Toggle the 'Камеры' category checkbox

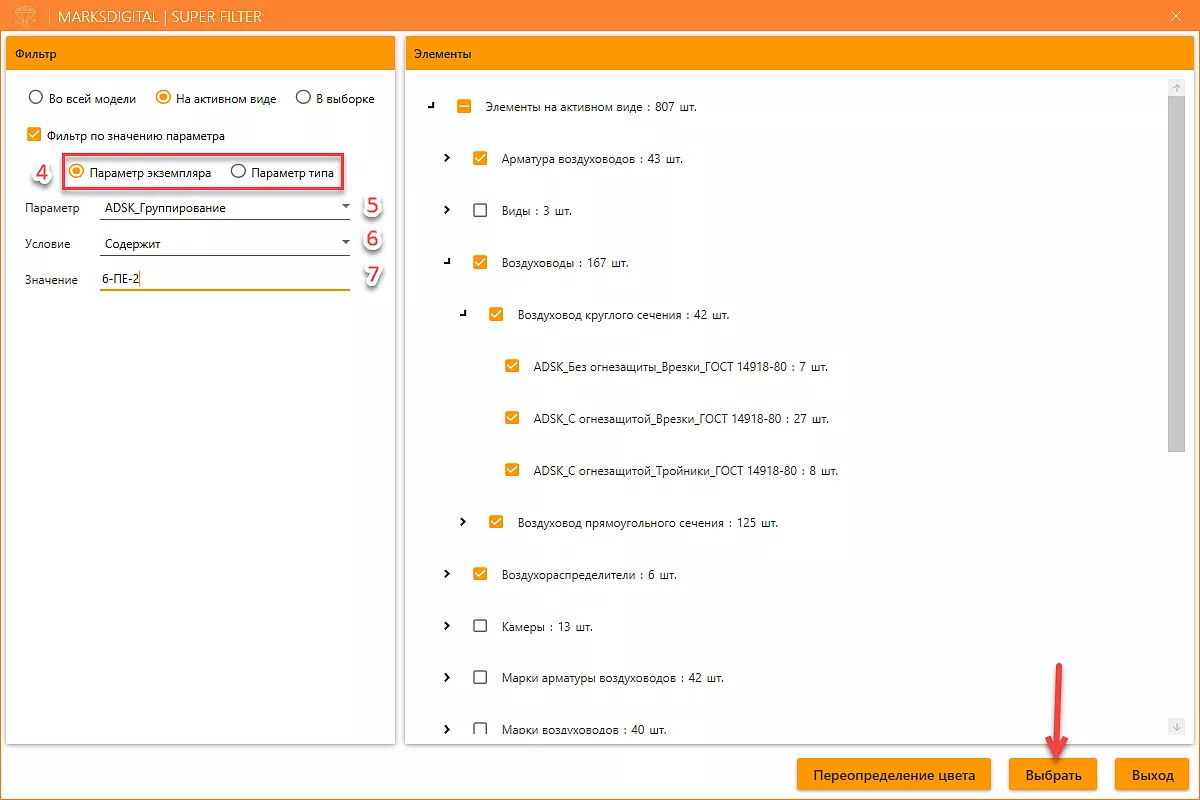coord(480,626)
